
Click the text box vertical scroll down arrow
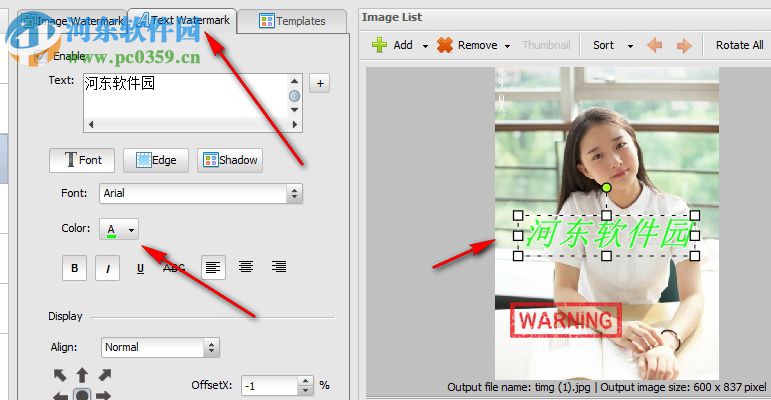(295, 110)
